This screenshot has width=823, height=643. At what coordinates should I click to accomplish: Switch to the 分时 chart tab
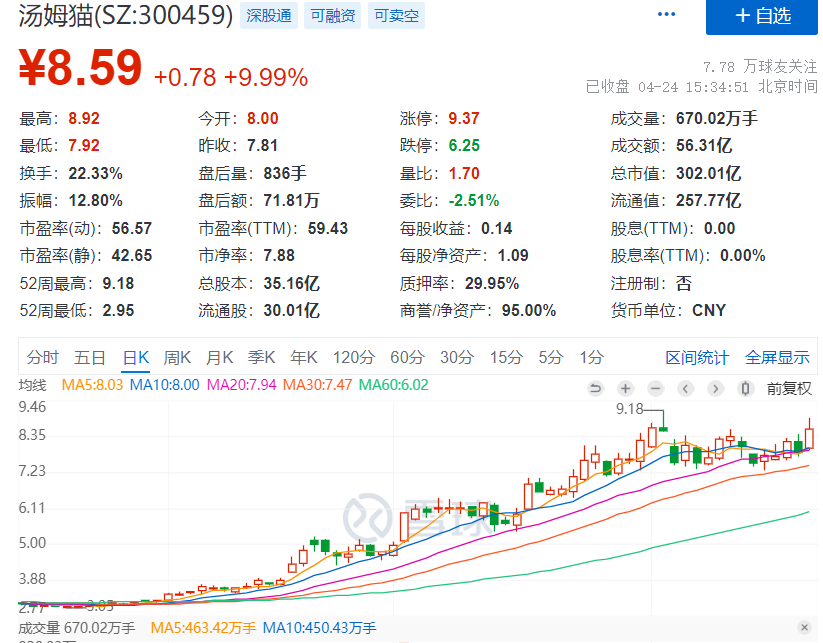pos(43,357)
